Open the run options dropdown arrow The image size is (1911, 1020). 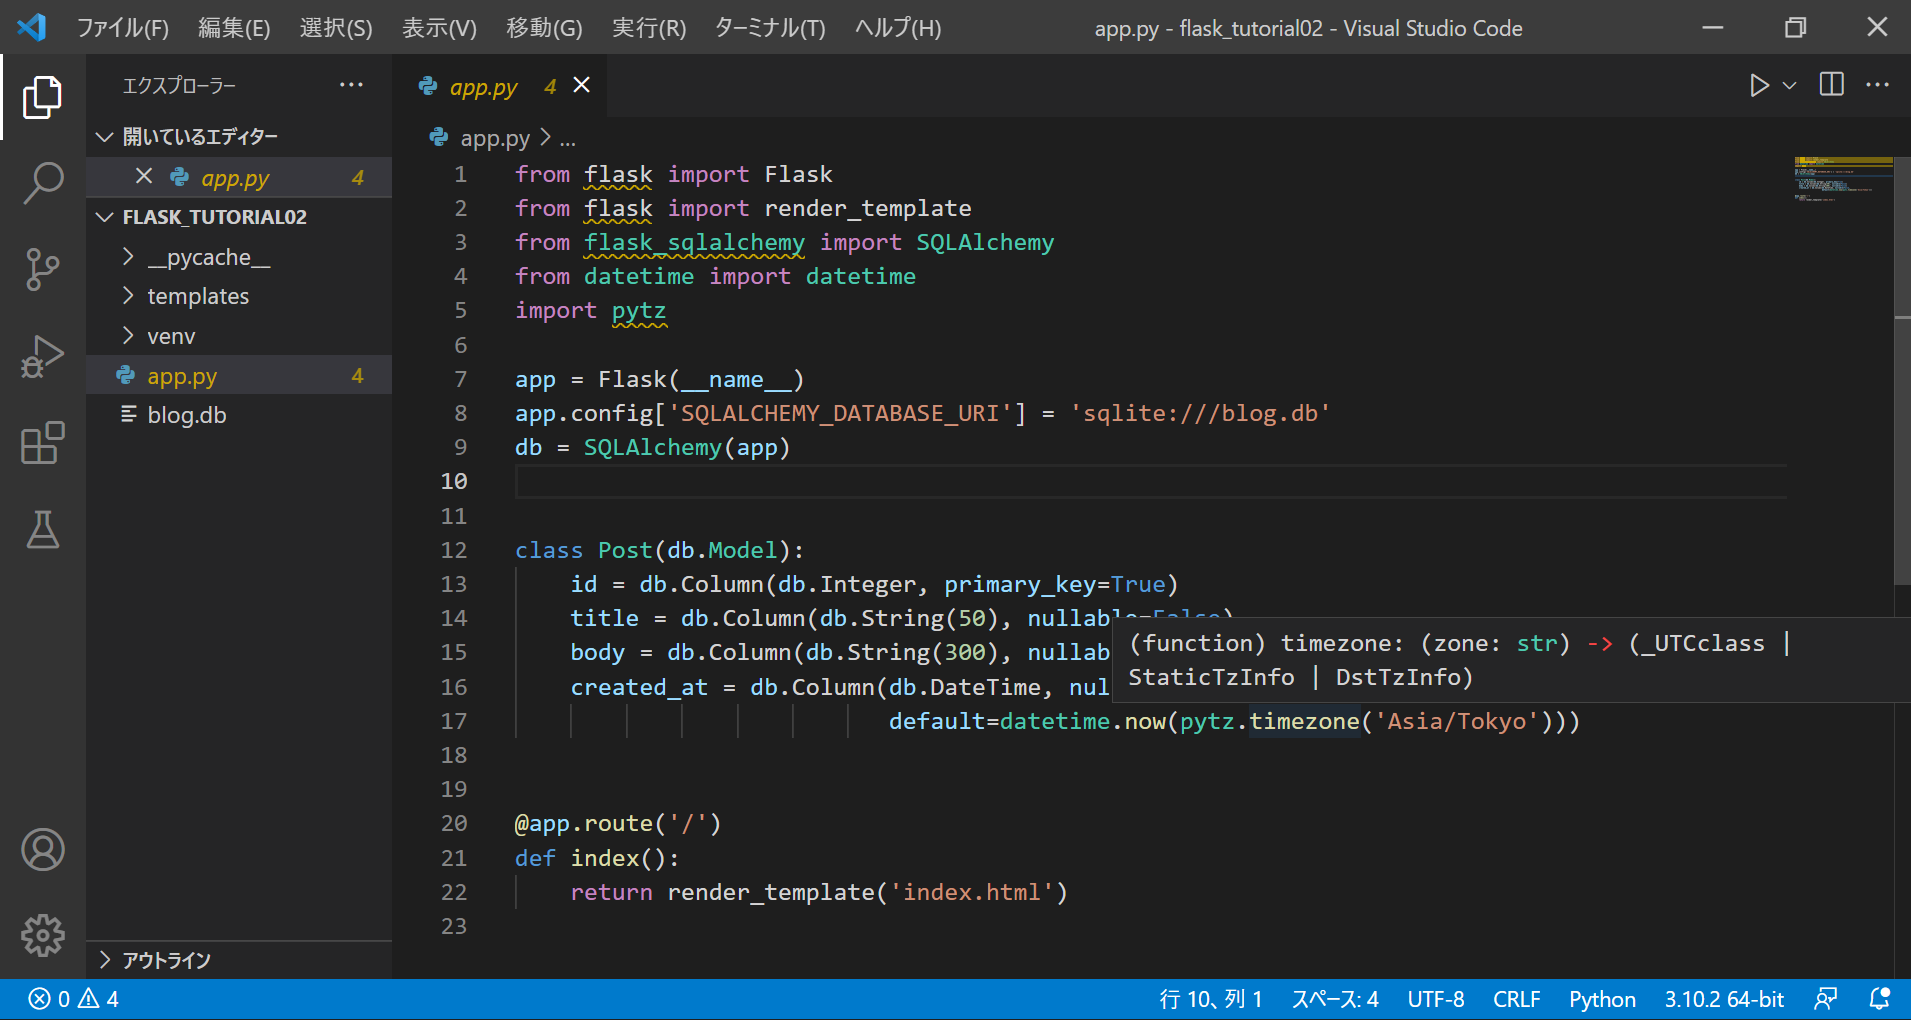tap(1790, 85)
